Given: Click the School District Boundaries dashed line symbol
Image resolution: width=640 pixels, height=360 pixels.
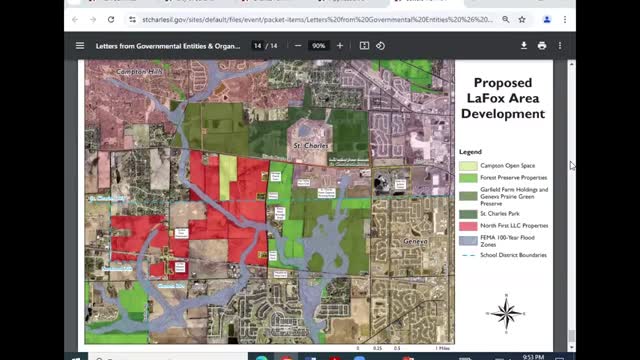Looking at the screenshot, I should pos(468,255).
